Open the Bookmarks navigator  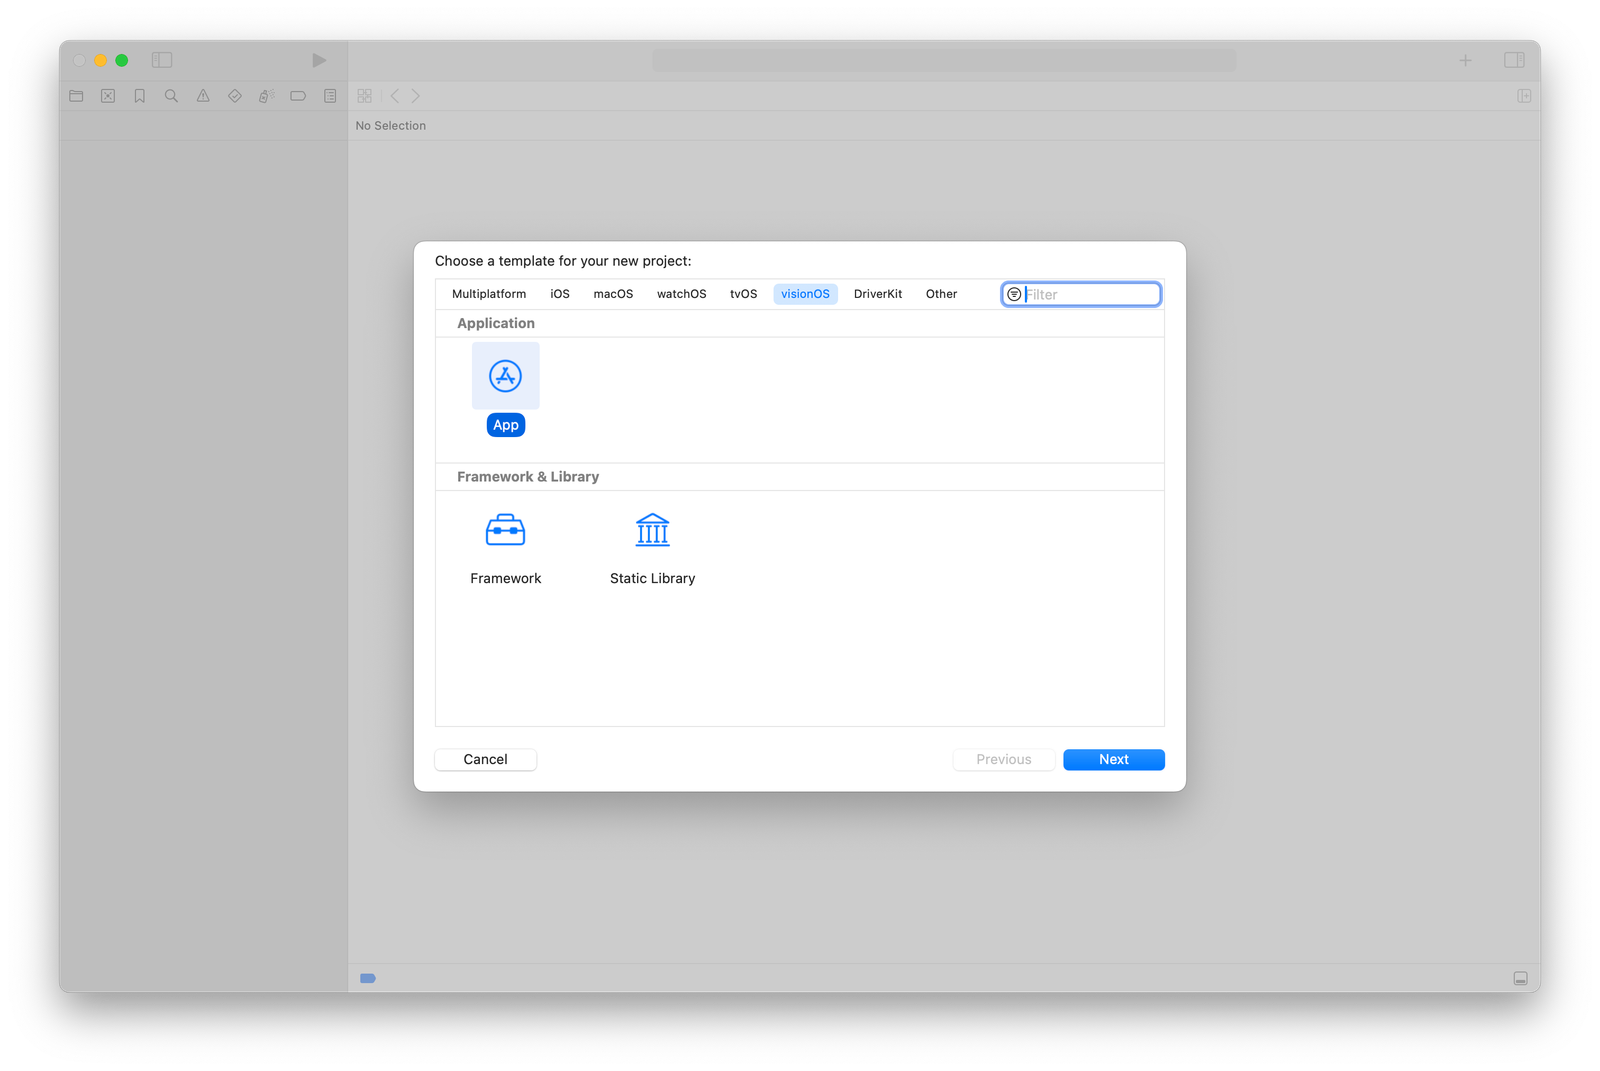point(139,95)
